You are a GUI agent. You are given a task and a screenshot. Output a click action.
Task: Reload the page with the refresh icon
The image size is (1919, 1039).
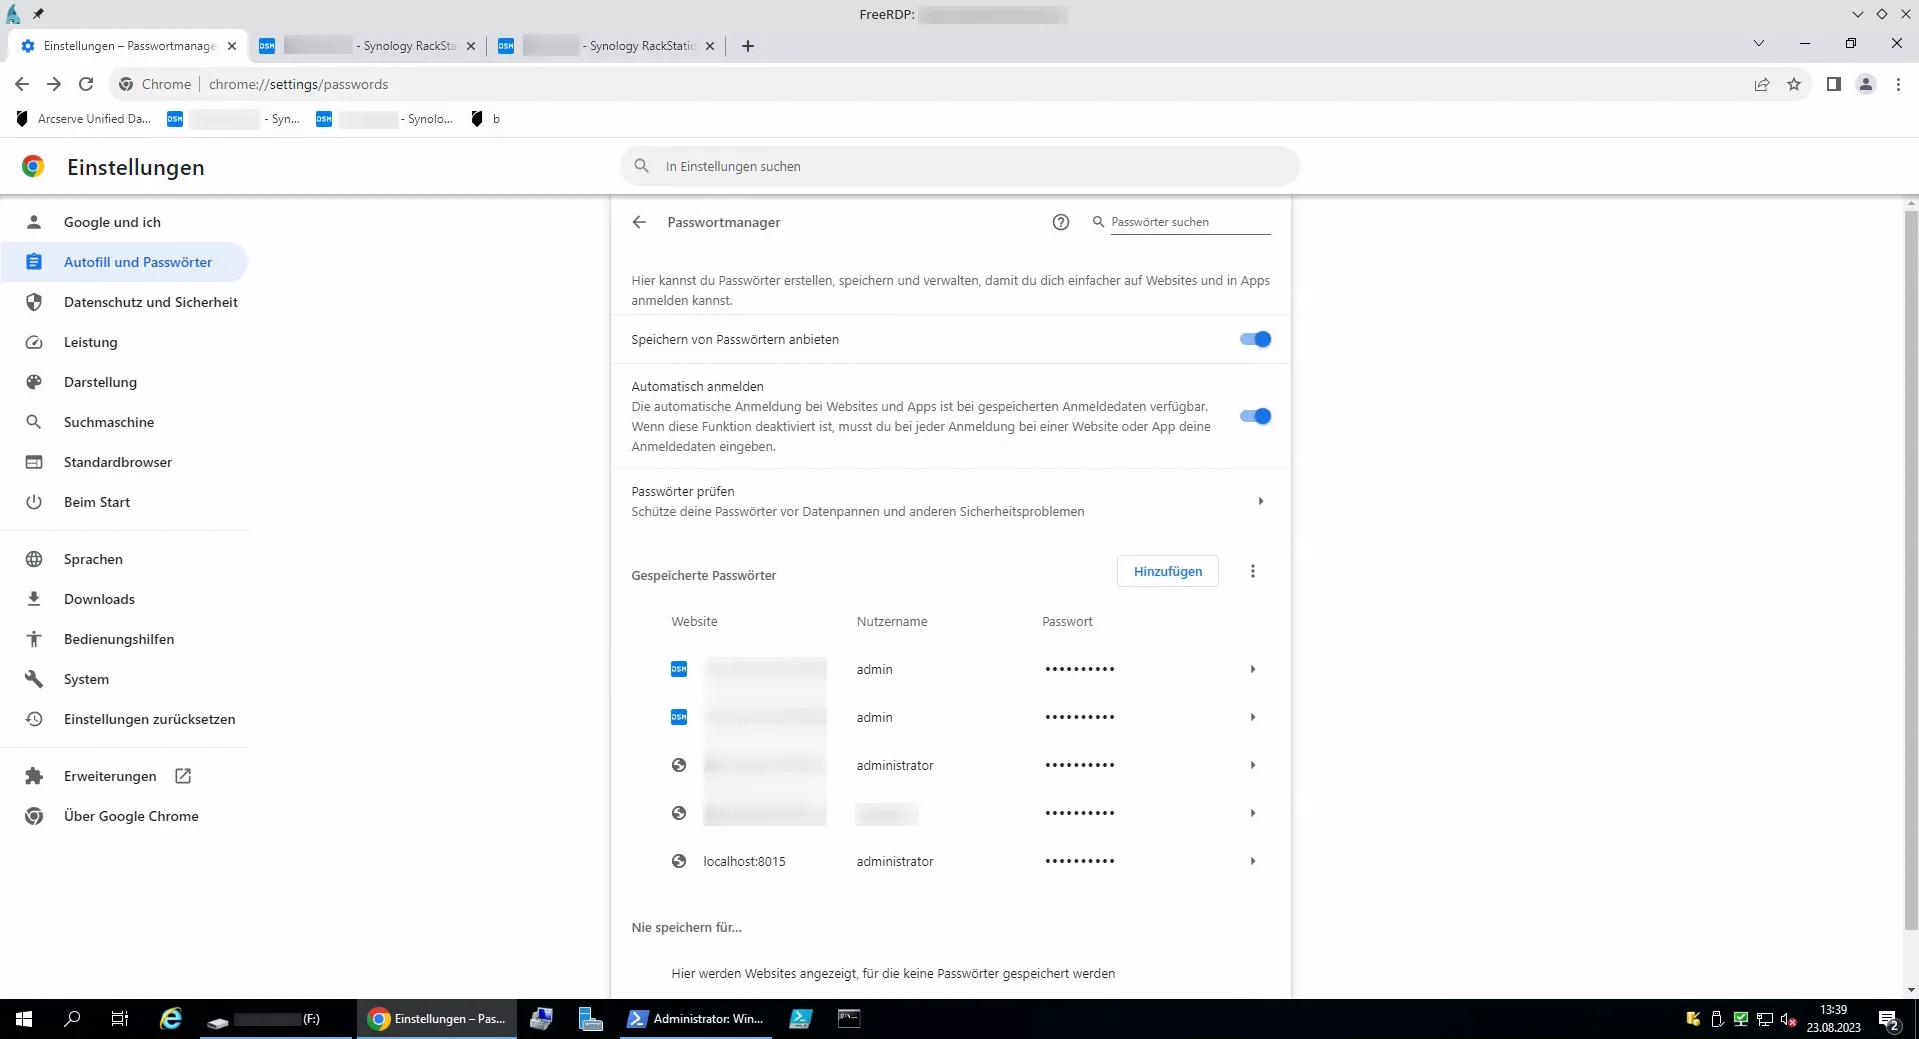coord(86,84)
